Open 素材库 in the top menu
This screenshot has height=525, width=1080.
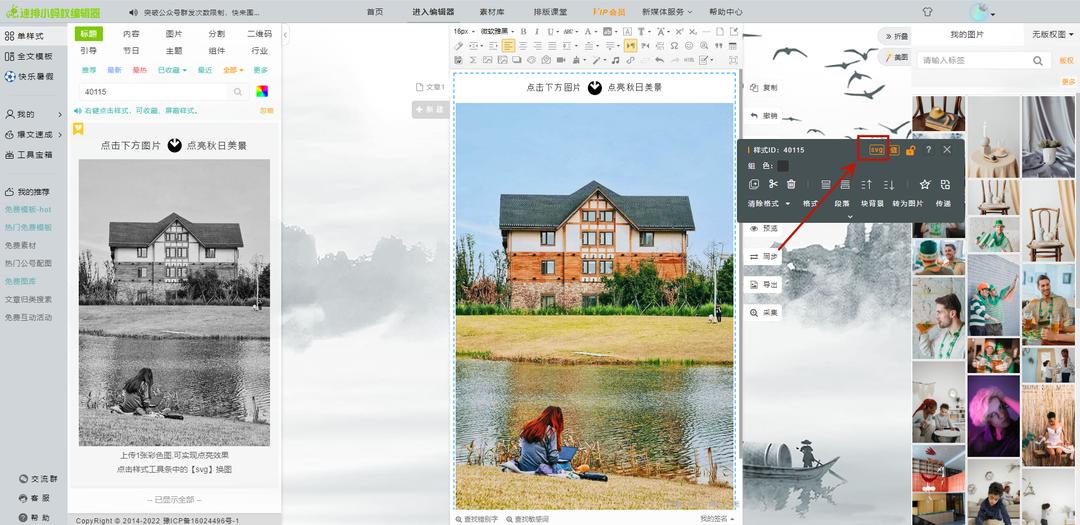click(x=492, y=12)
